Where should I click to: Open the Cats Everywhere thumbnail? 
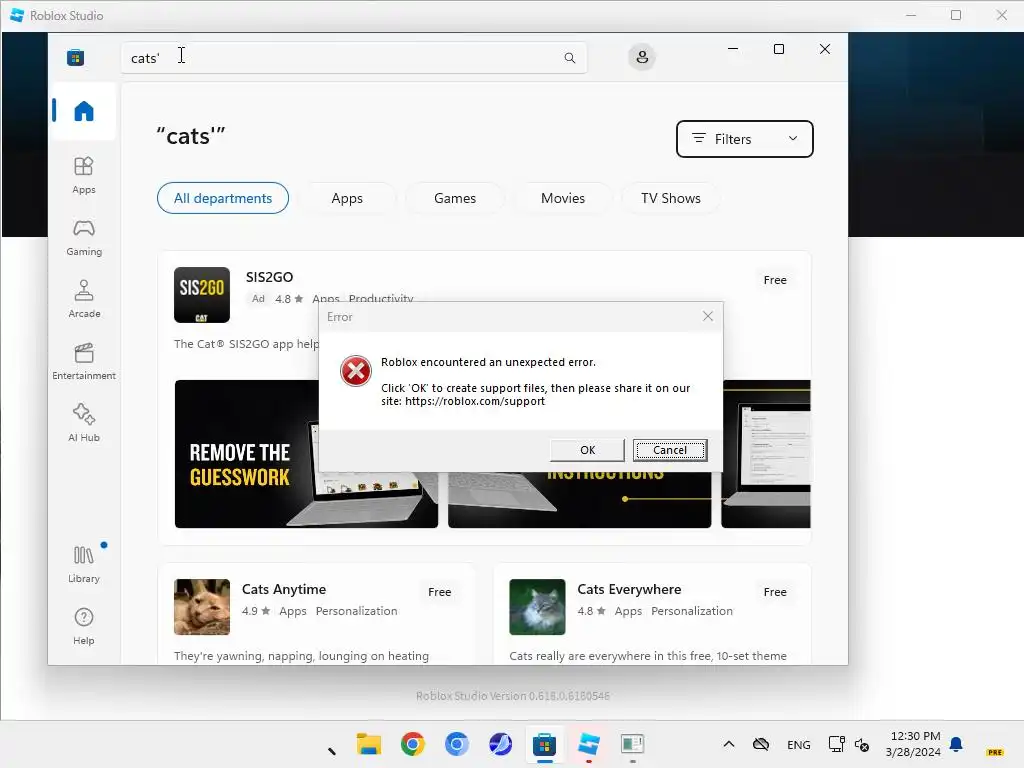click(x=537, y=607)
